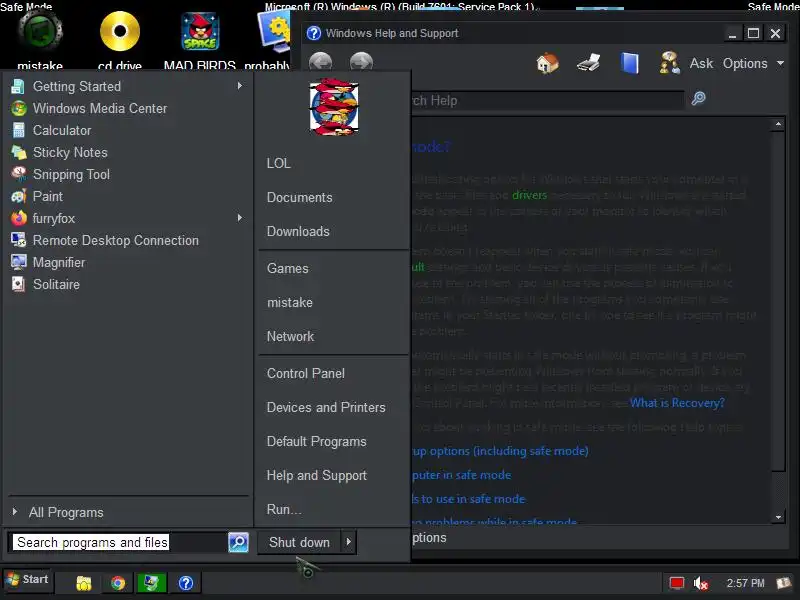Open Downloads from Start menu
This screenshot has height=600, width=800.
(x=298, y=232)
